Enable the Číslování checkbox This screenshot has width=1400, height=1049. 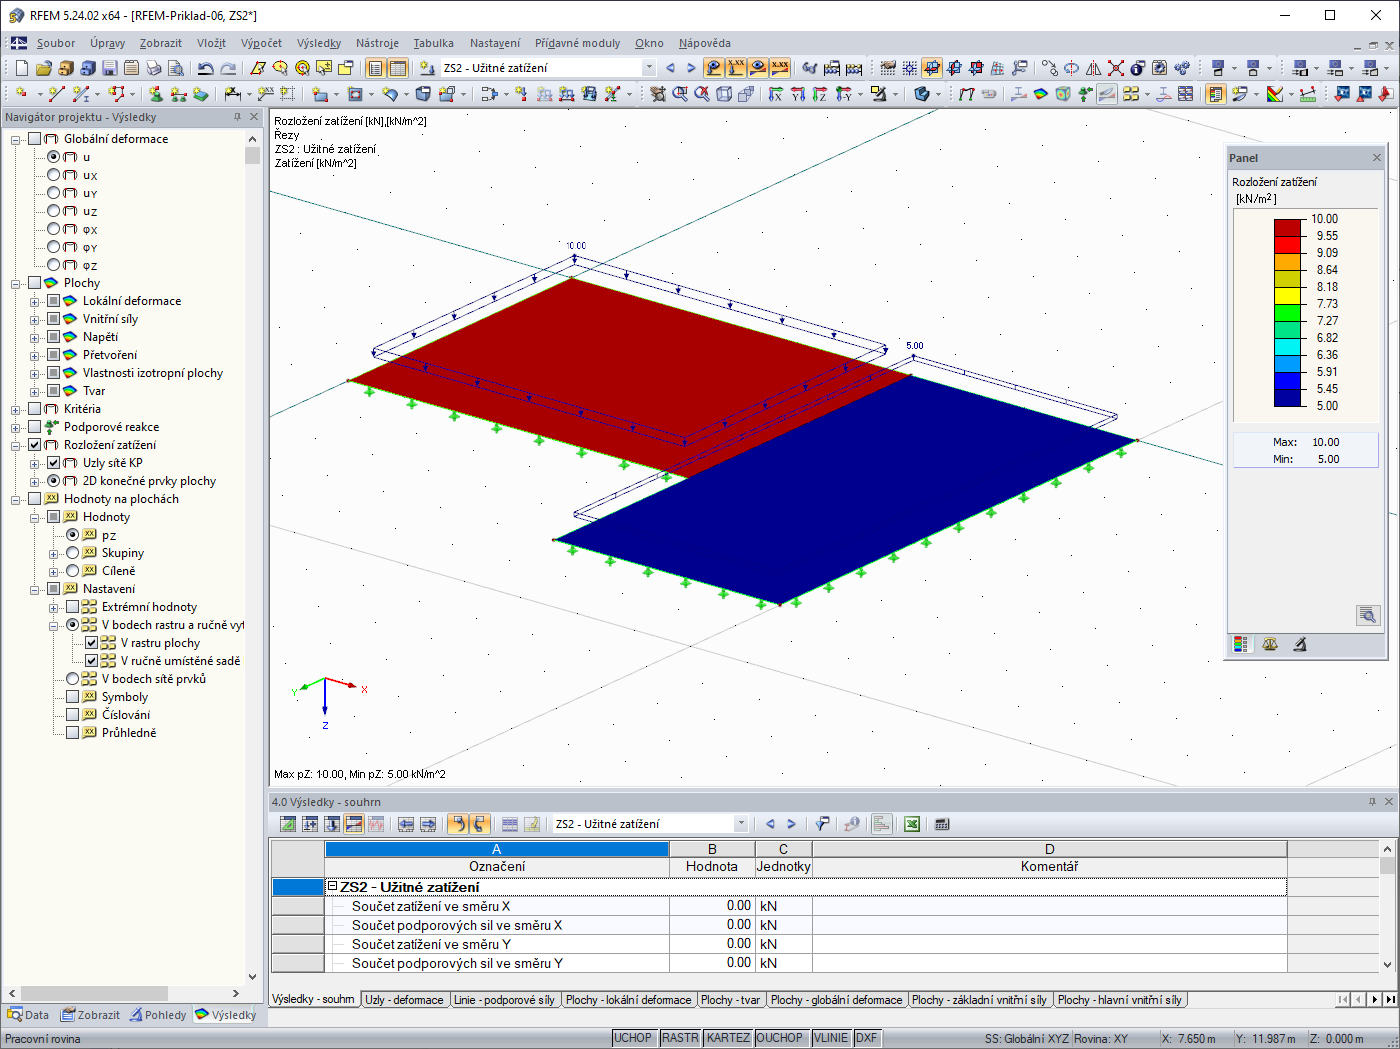(73, 715)
